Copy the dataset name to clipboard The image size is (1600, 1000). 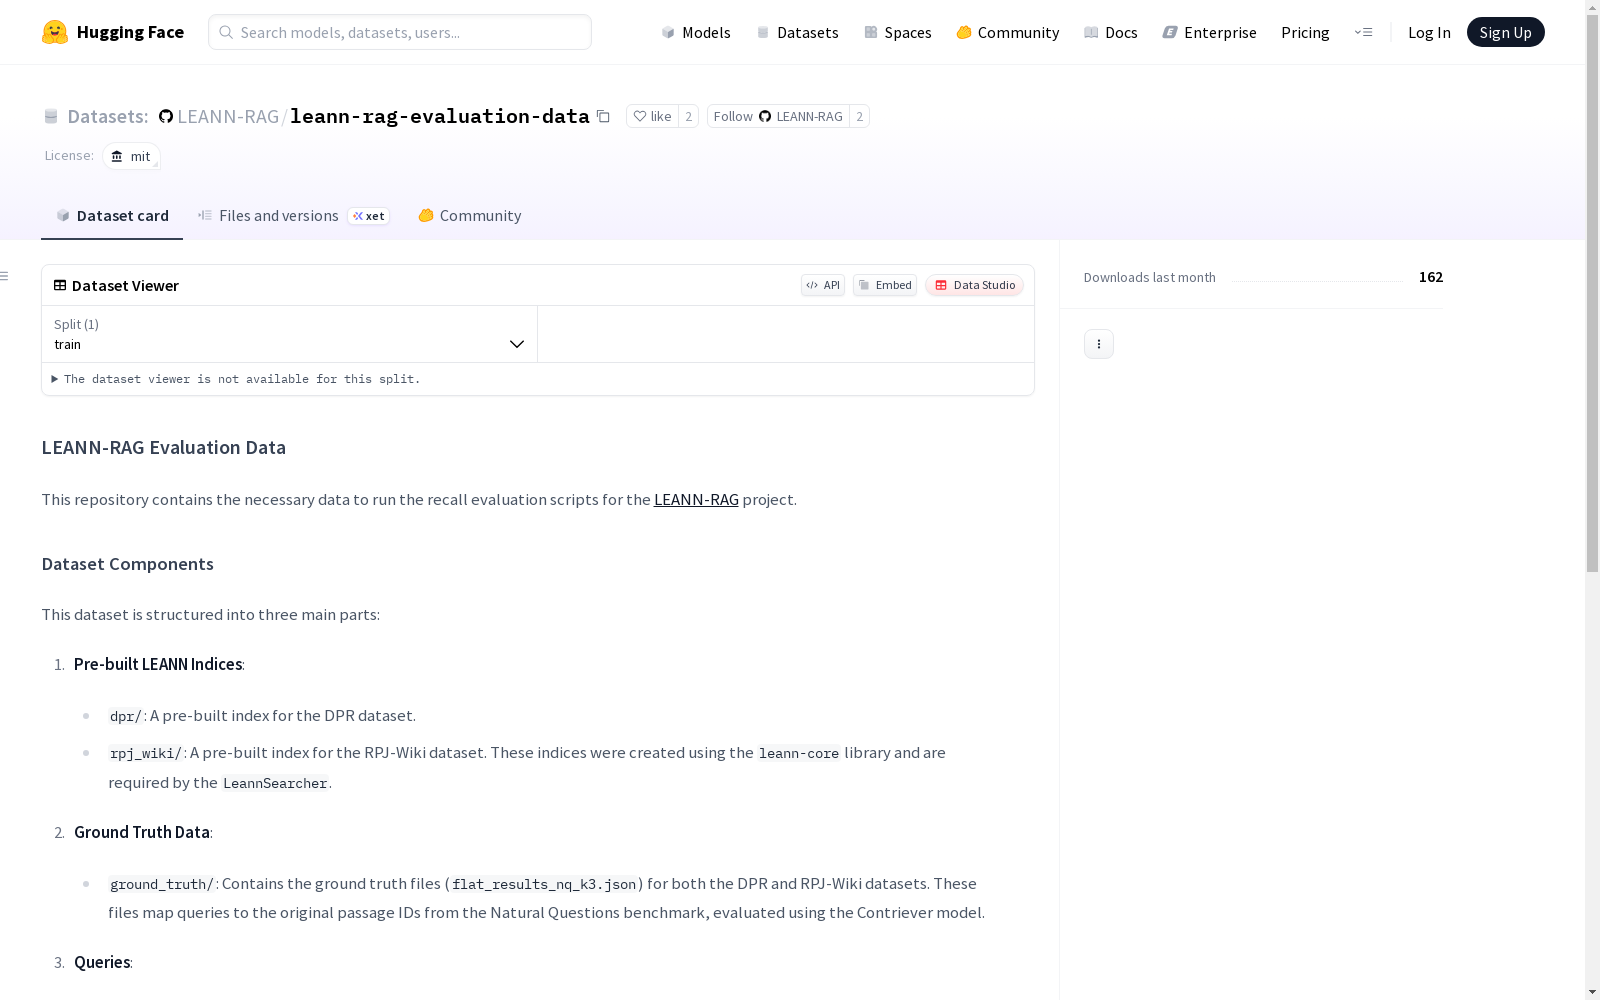pyautogui.click(x=603, y=116)
